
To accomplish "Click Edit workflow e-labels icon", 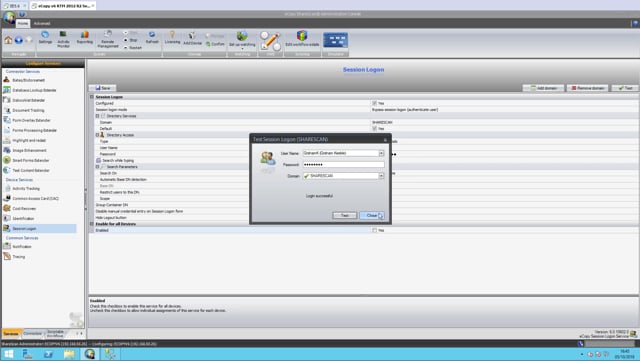I will (x=302, y=39).
